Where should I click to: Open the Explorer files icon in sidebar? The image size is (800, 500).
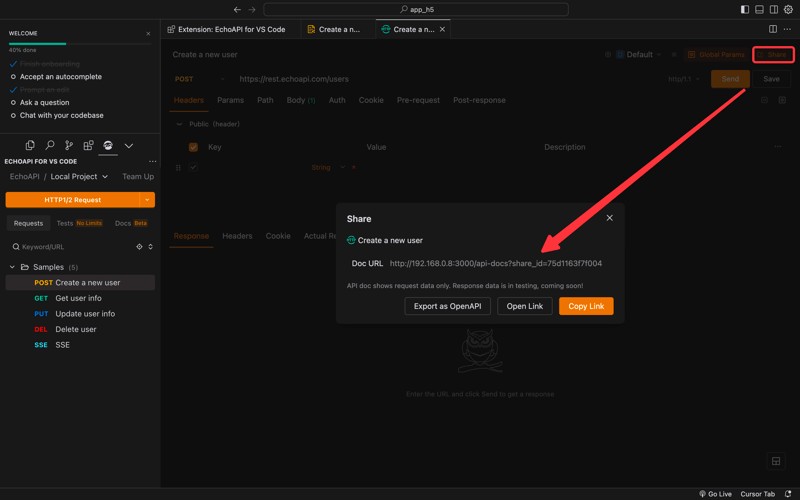point(30,145)
